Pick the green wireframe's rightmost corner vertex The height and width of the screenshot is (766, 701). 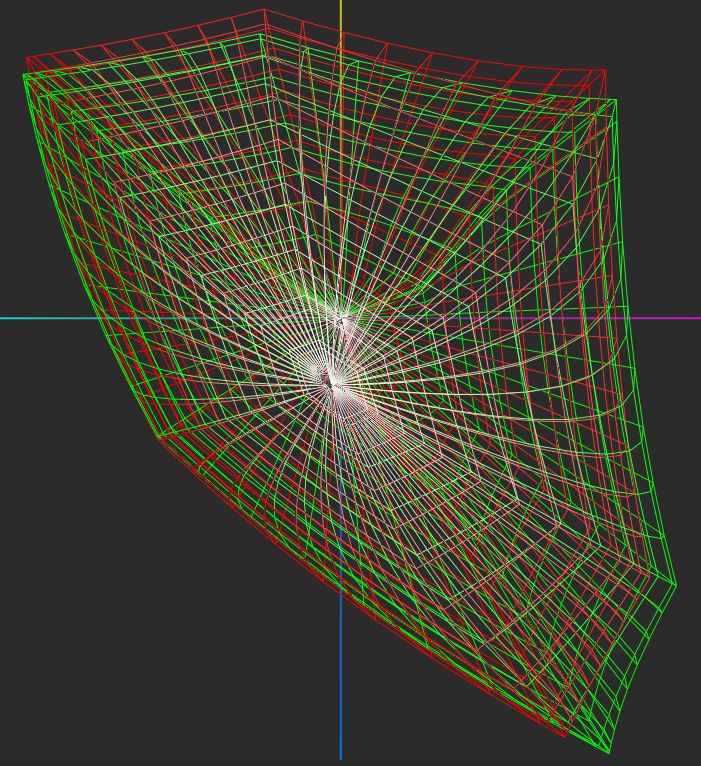point(677,586)
